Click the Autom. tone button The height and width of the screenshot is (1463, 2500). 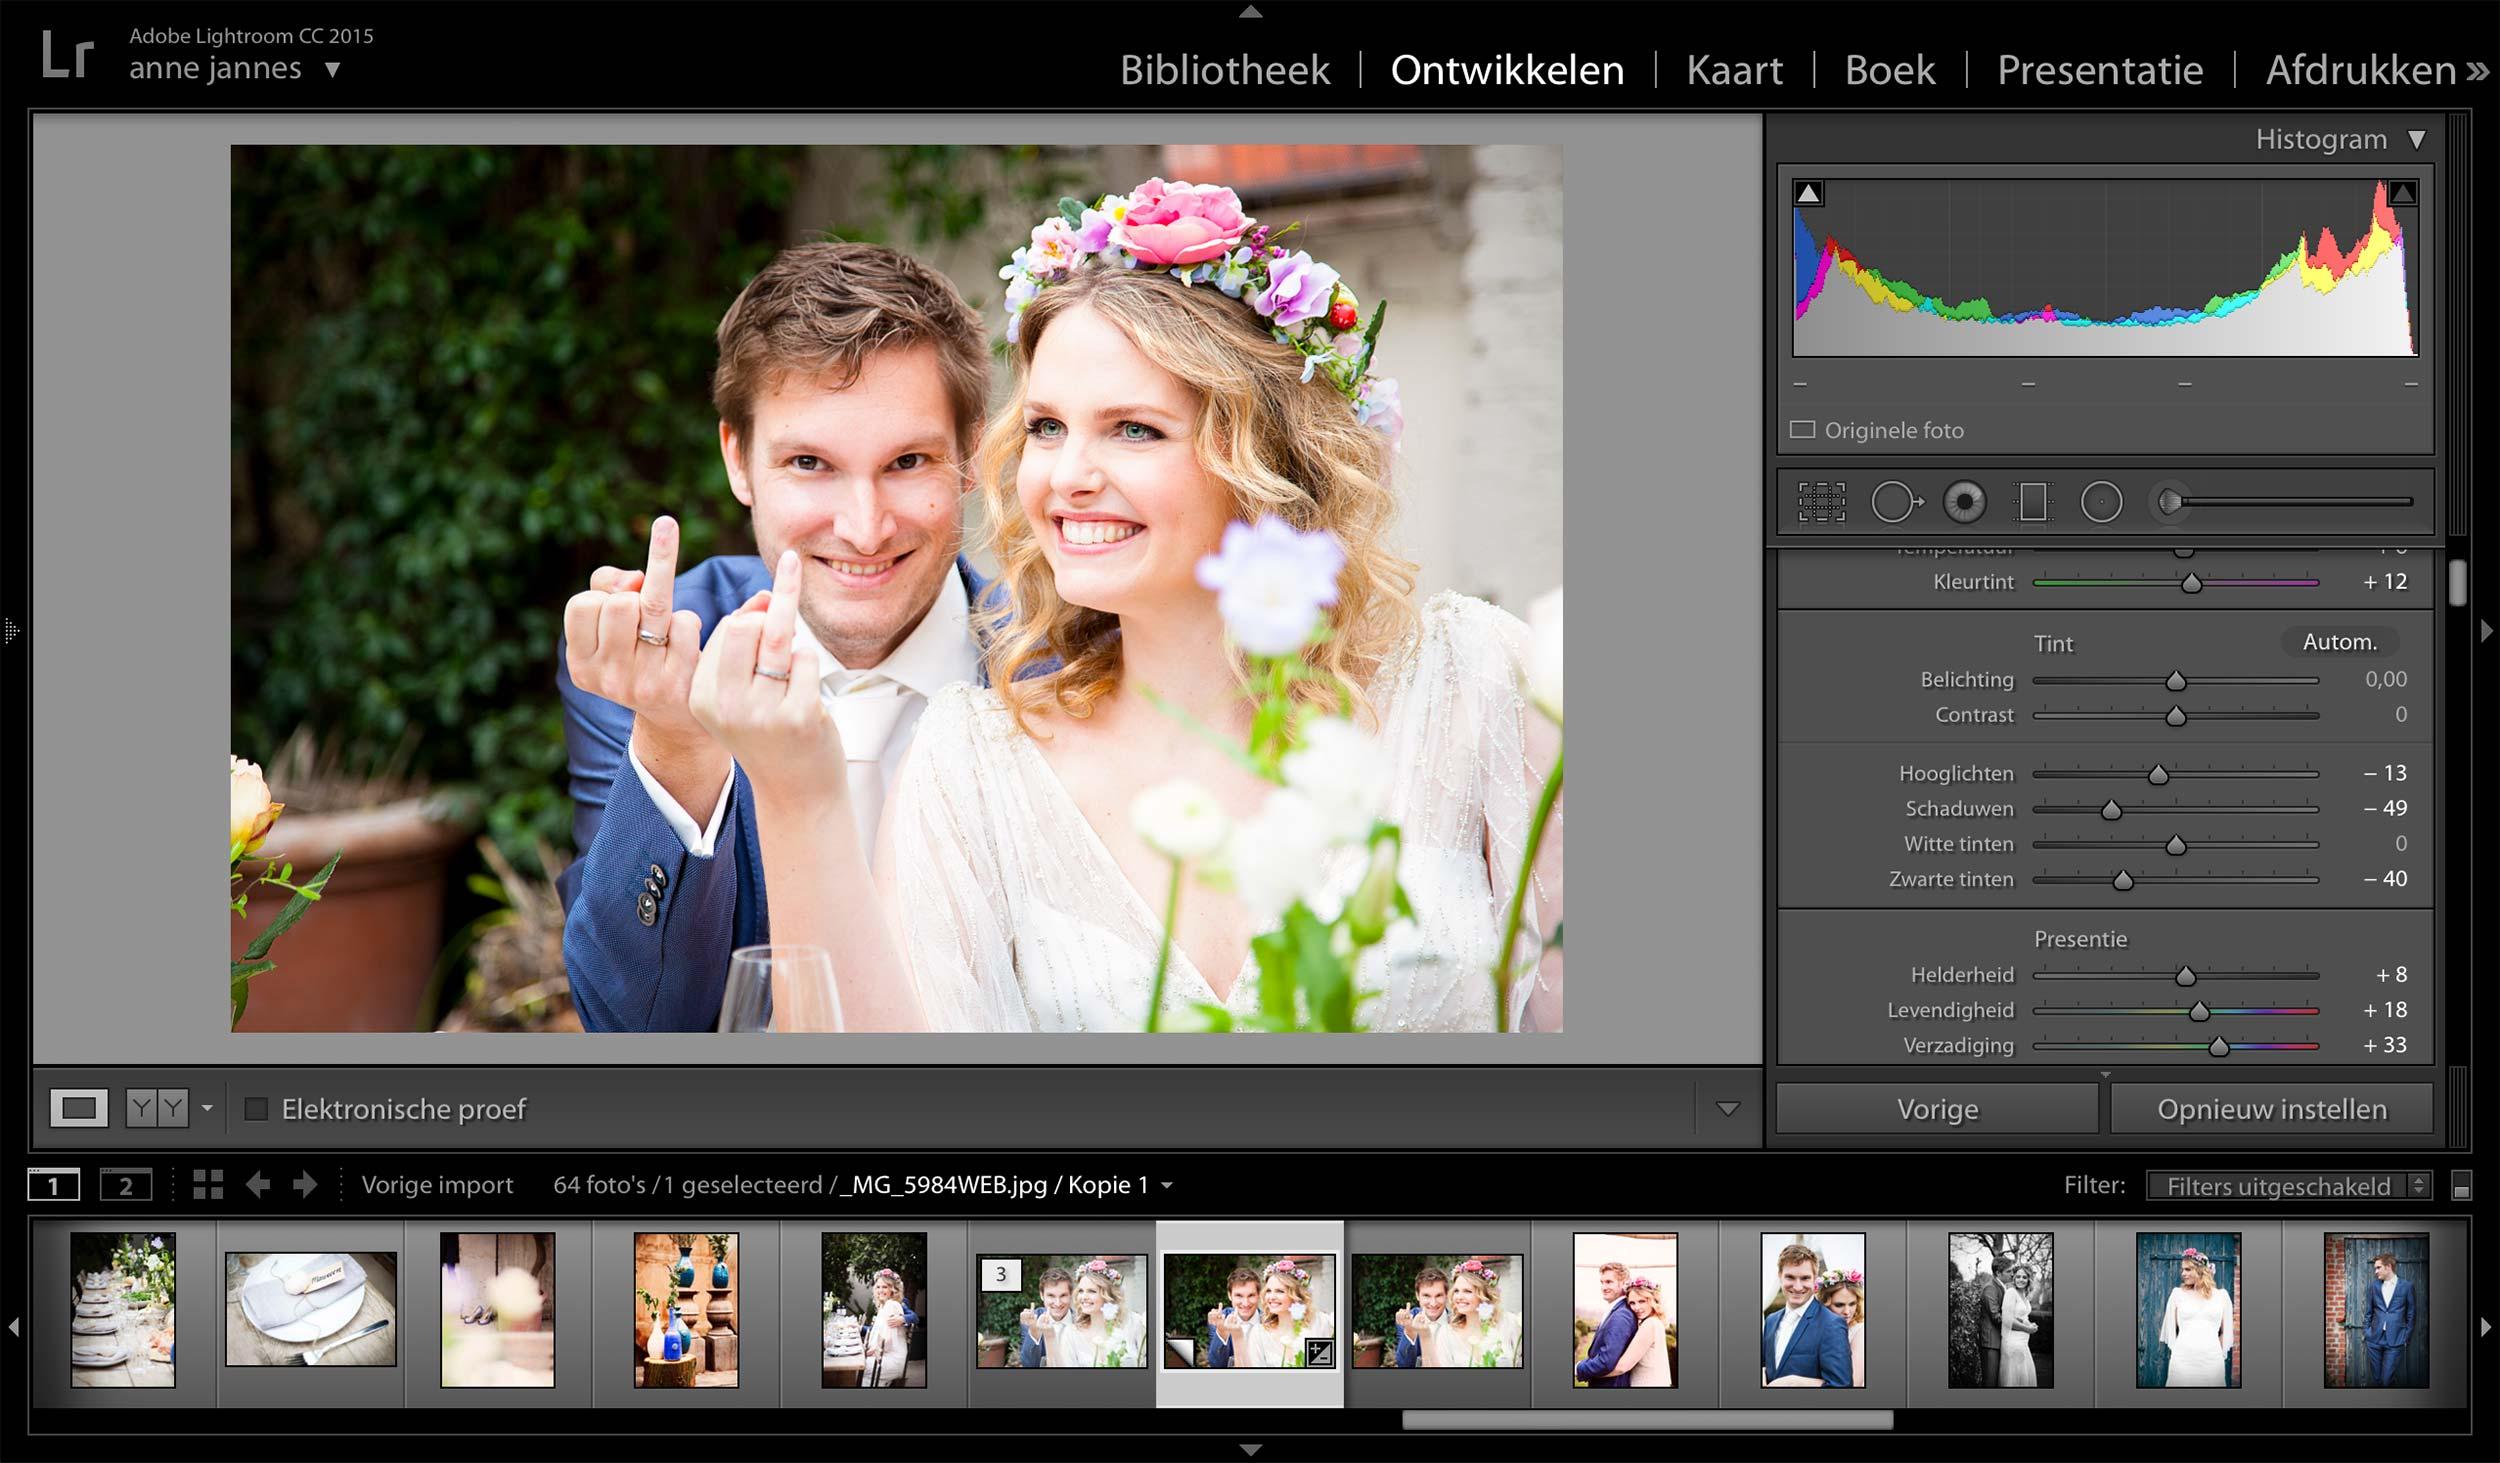pos(2339,642)
